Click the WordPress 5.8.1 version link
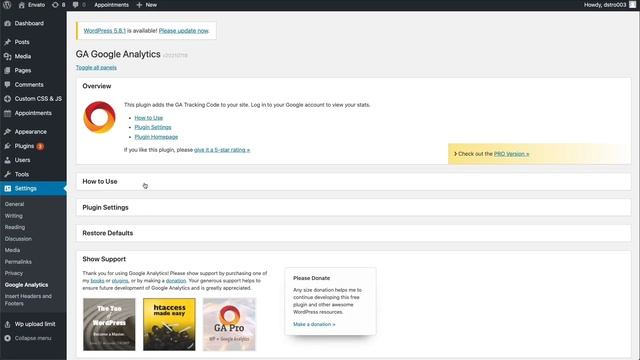The height and width of the screenshot is (360, 640). 104,31
